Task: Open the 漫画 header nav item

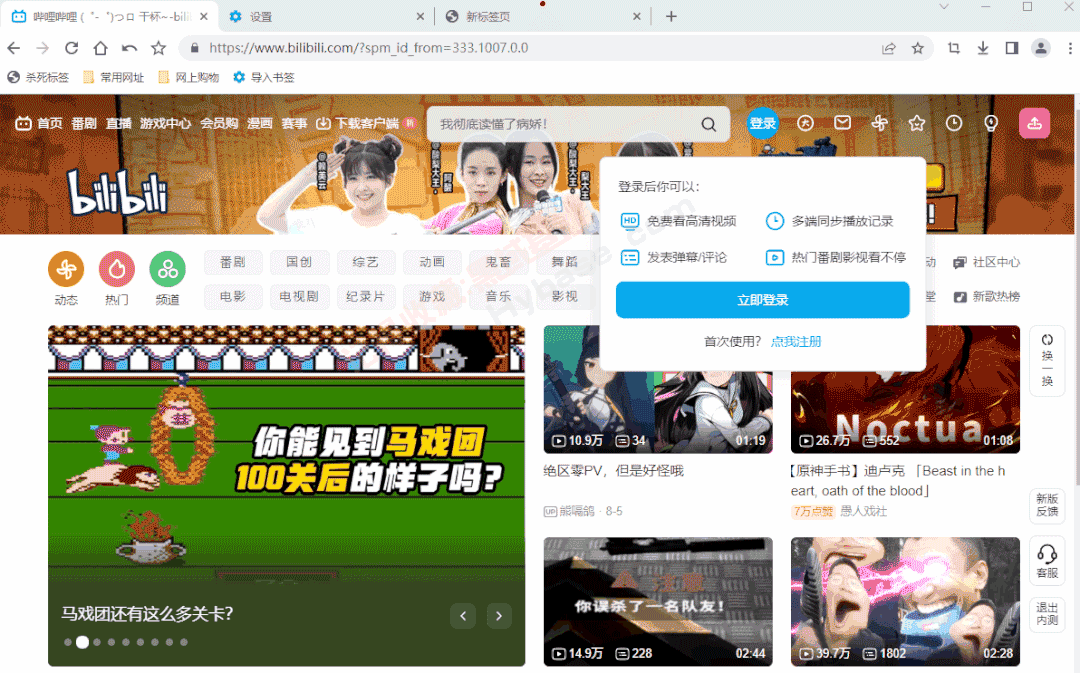Action: click(260, 123)
